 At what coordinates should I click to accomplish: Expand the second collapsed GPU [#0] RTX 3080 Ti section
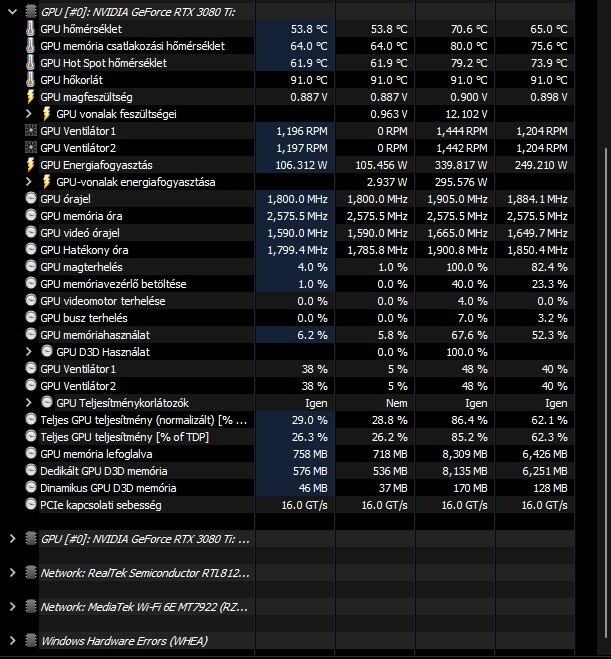[x=13, y=538]
